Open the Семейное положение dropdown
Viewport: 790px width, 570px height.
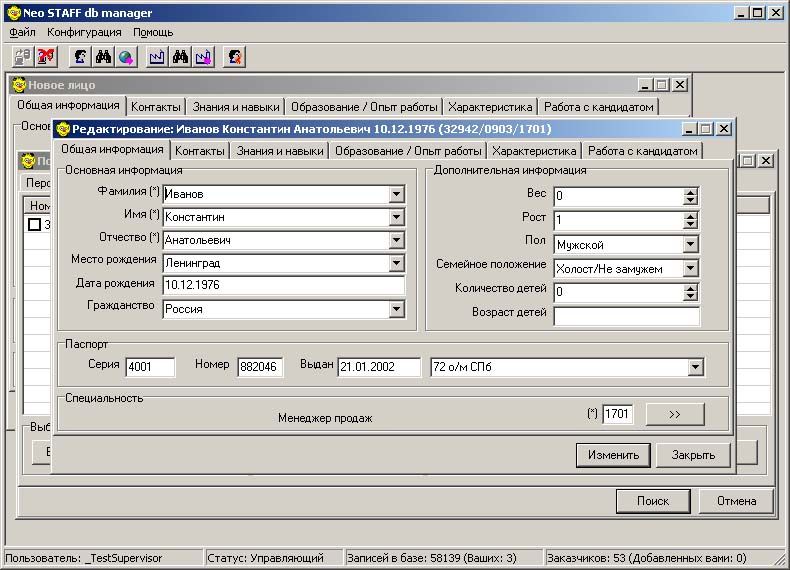691,268
